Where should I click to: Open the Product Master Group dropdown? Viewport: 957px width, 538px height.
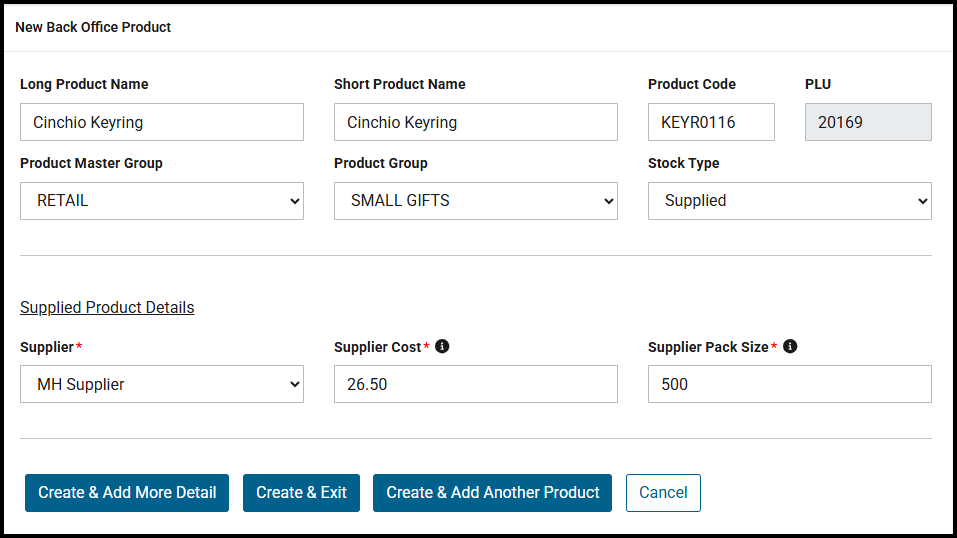click(x=162, y=201)
